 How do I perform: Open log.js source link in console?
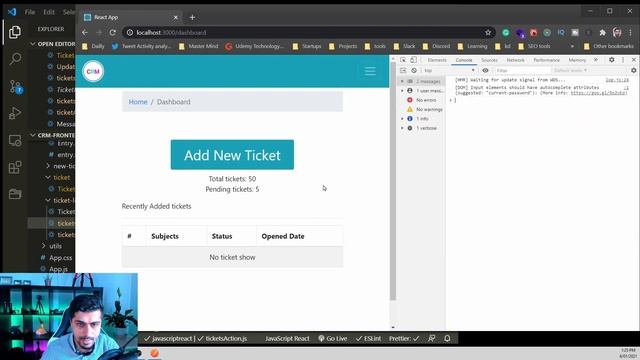pos(617,80)
